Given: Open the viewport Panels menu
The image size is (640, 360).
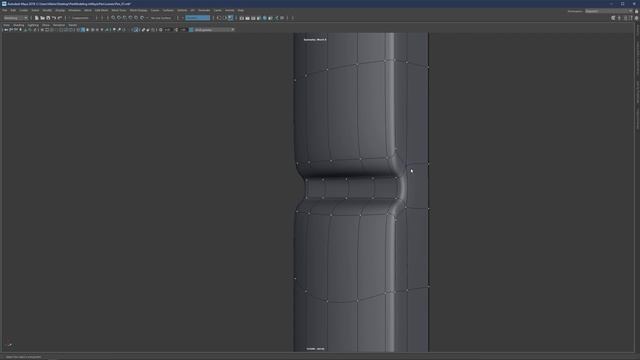Looking at the screenshot, I should point(73,25).
